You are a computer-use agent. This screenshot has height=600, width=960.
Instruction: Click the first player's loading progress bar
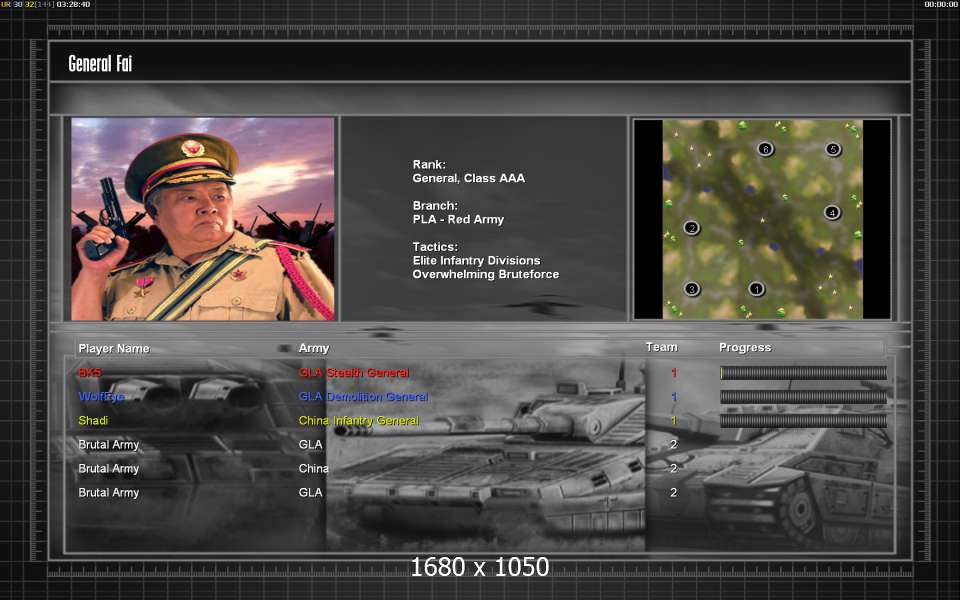pos(803,373)
